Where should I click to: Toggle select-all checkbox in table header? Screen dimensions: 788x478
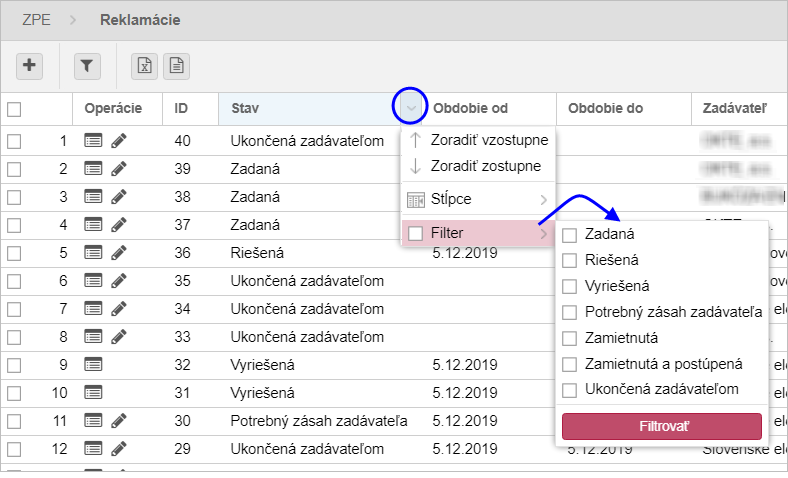14,109
